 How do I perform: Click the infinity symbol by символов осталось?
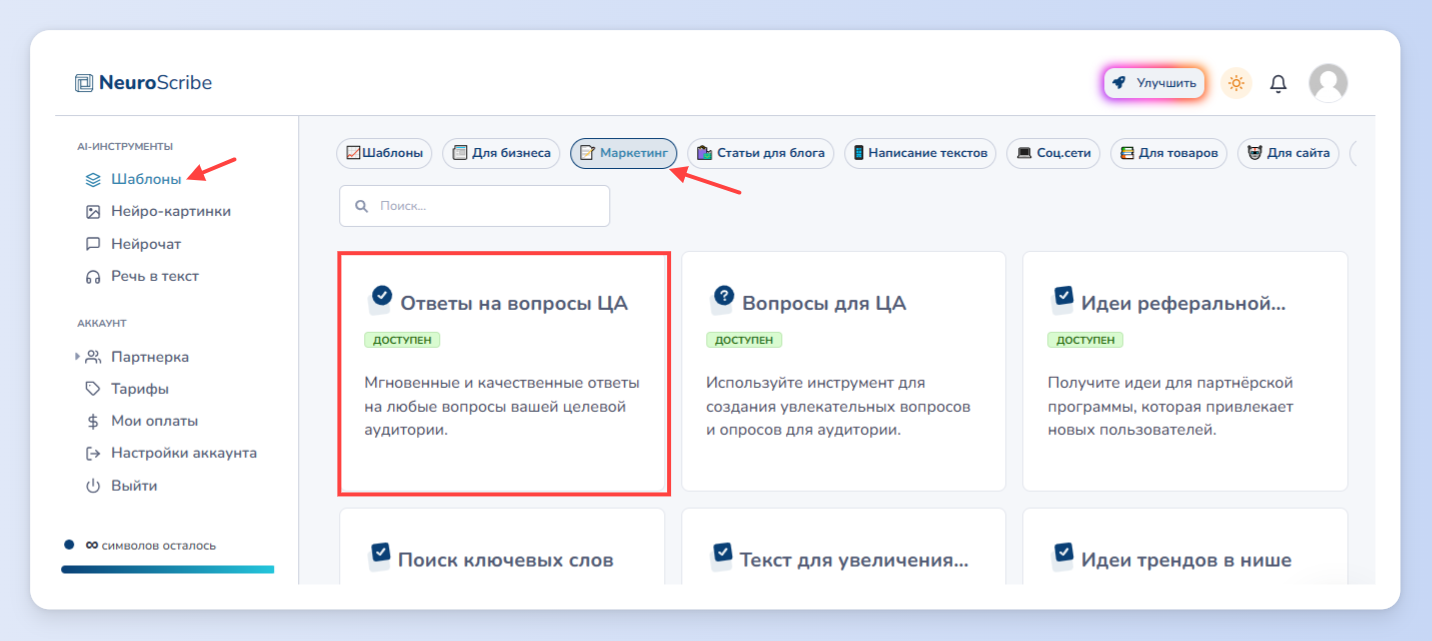pyautogui.click(x=92, y=545)
